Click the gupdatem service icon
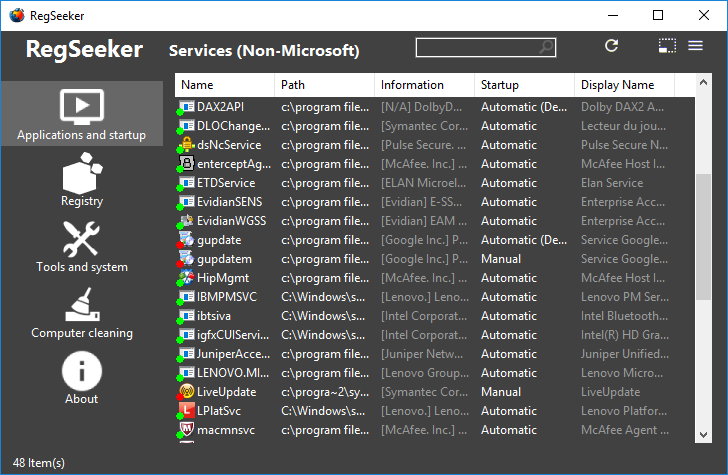The width and height of the screenshot is (728, 475). tap(186, 259)
